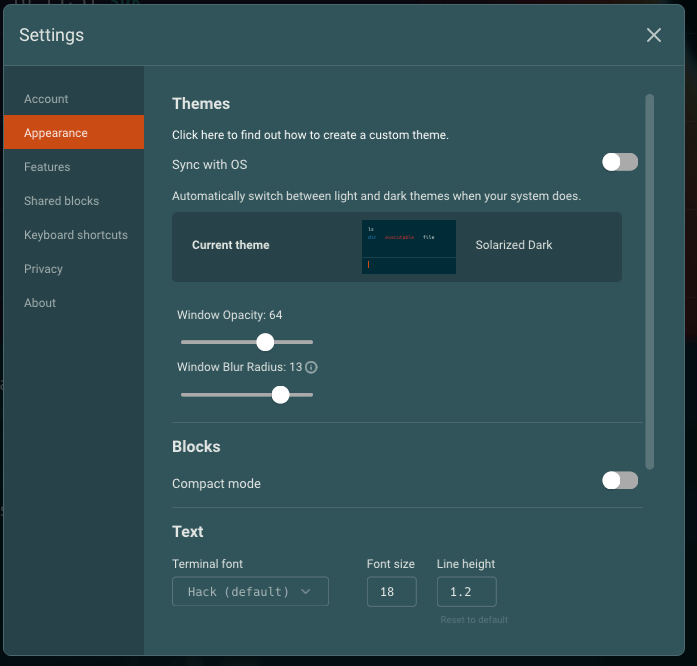Click the Window Opacity slider handle

point(265,342)
